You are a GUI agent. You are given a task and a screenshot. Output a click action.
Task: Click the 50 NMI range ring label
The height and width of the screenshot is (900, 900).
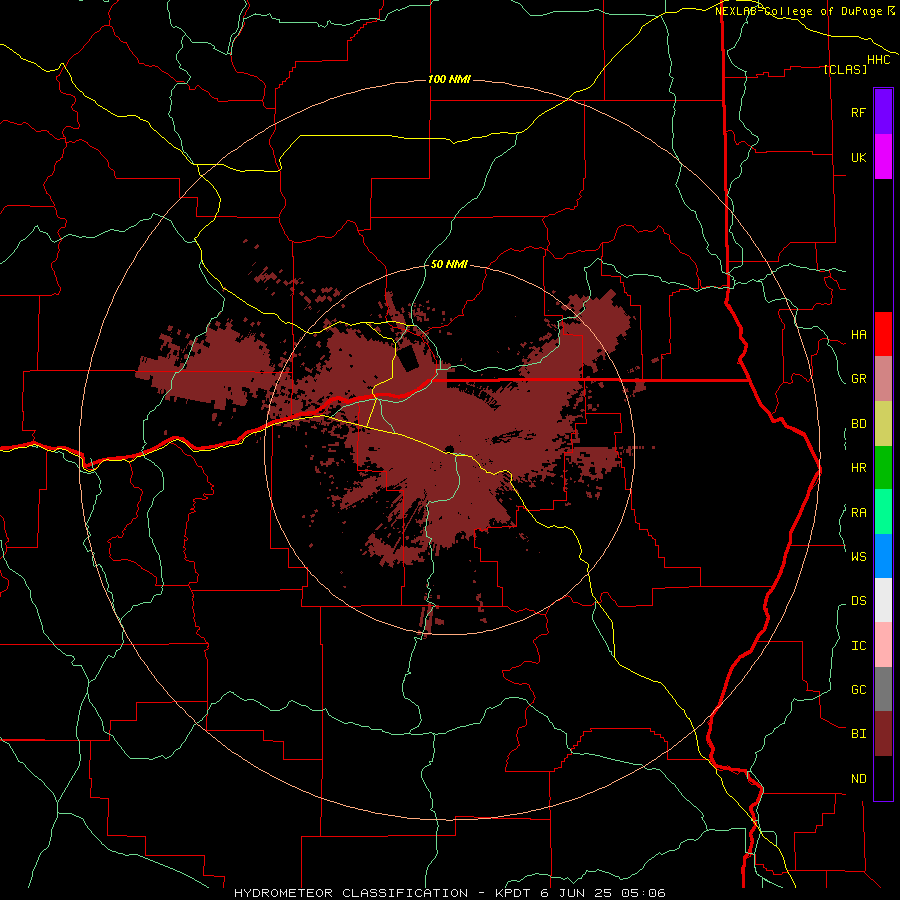click(x=449, y=264)
